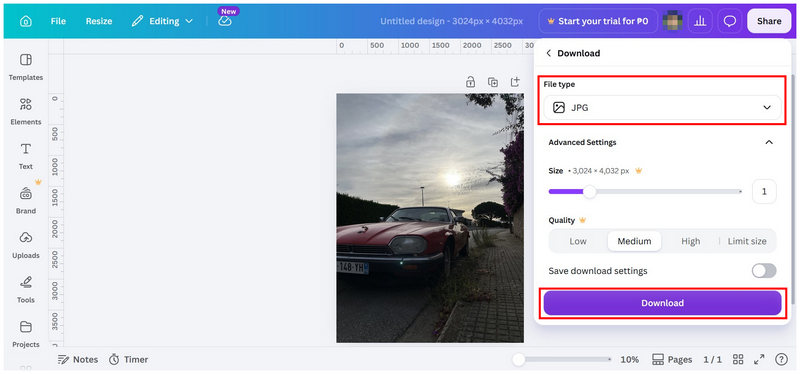Open the user profile avatar
800x374 pixels.
click(672, 21)
